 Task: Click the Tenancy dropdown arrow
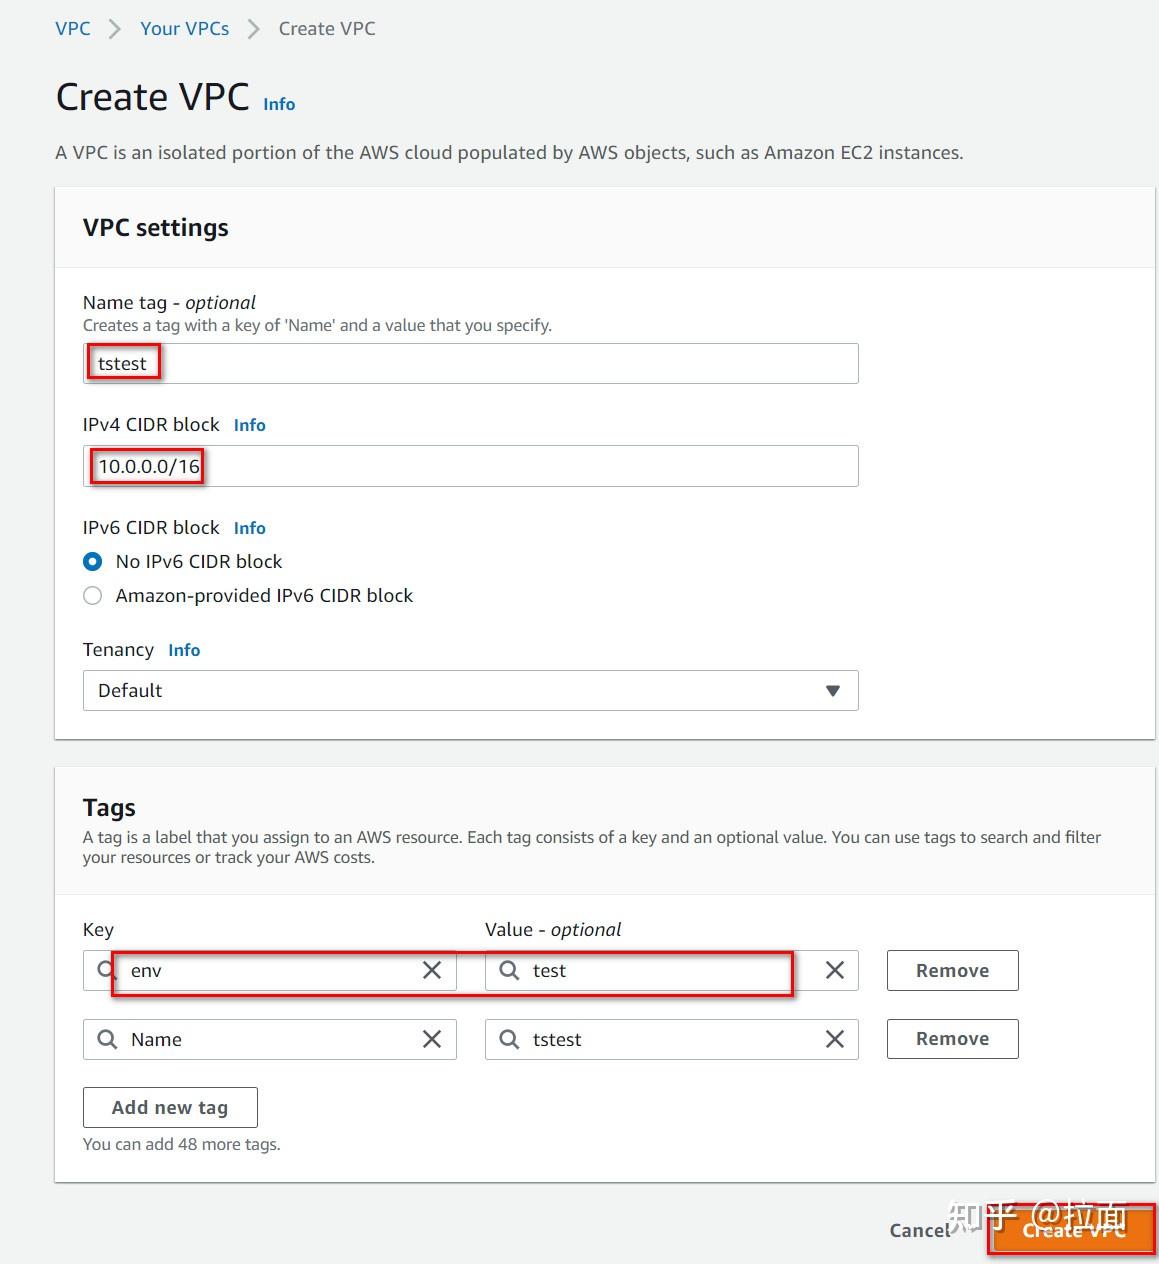(x=833, y=690)
